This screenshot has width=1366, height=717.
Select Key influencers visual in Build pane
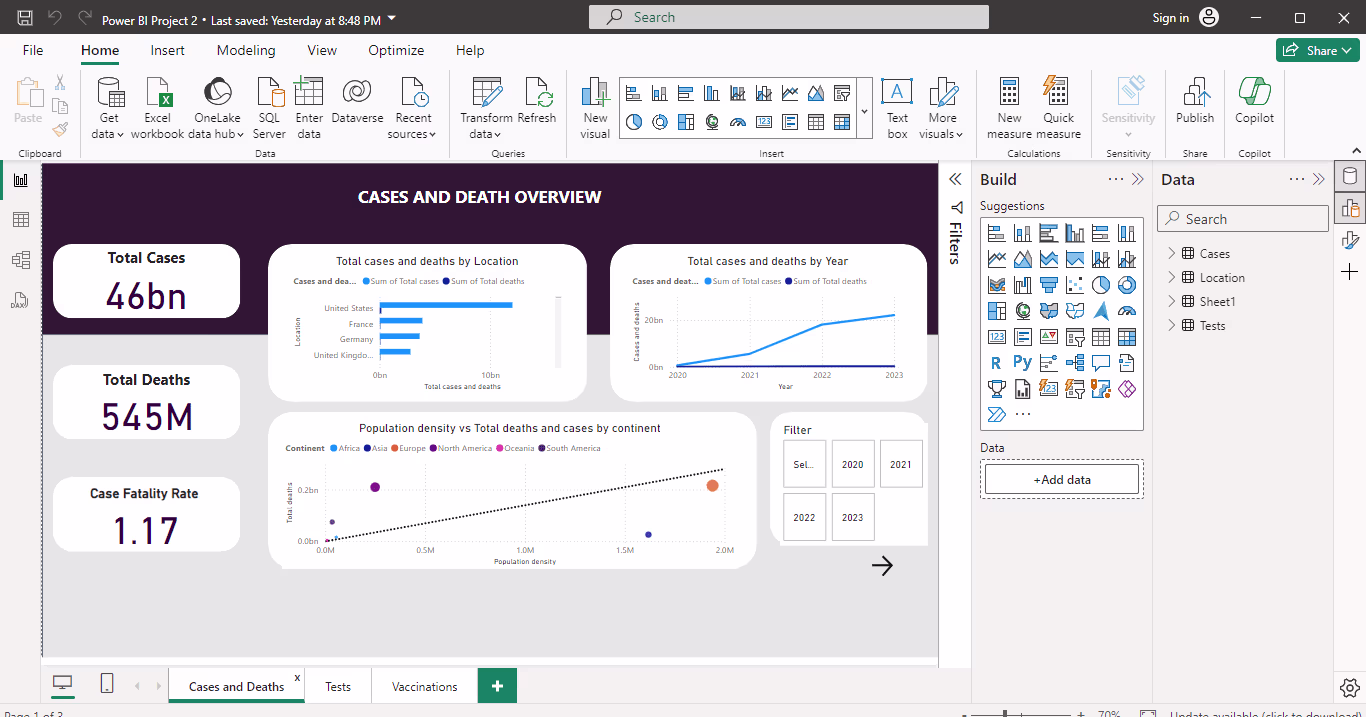[x=1049, y=363]
